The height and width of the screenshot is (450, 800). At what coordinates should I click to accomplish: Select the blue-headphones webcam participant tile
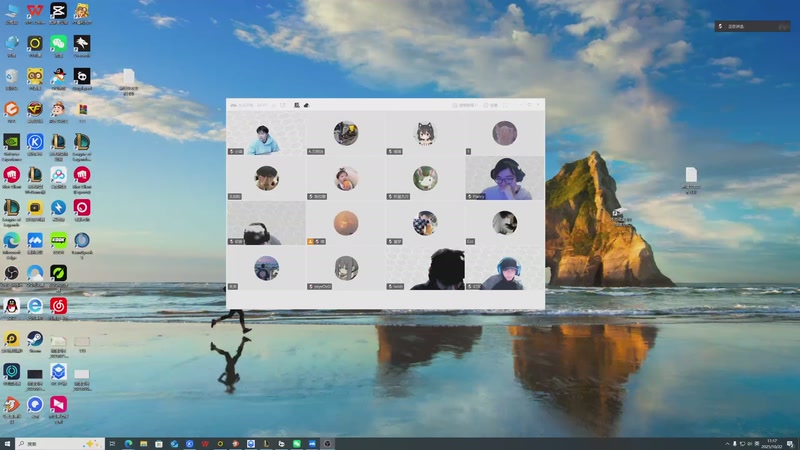pyautogui.click(x=505, y=268)
